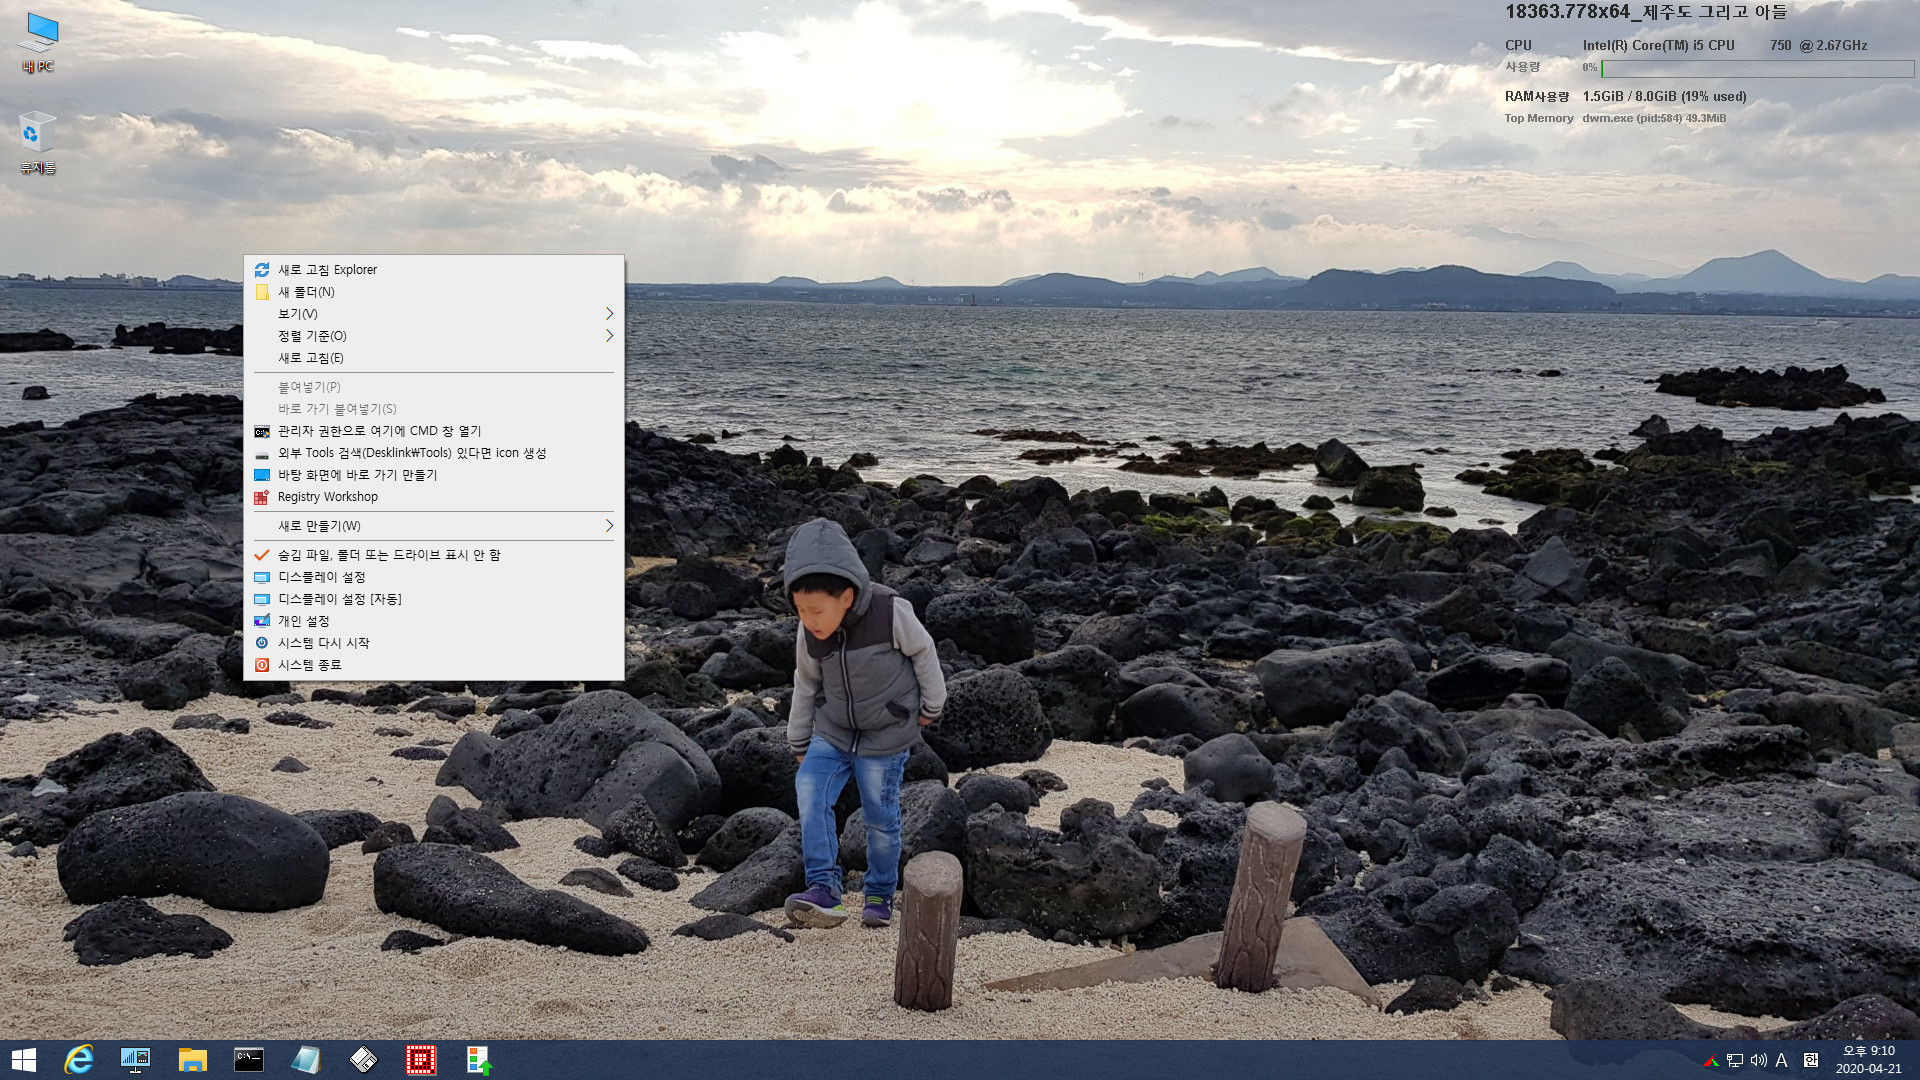Expand the 정렬 기준(O) submenu
Screen dimensions: 1920x1080
434,336
